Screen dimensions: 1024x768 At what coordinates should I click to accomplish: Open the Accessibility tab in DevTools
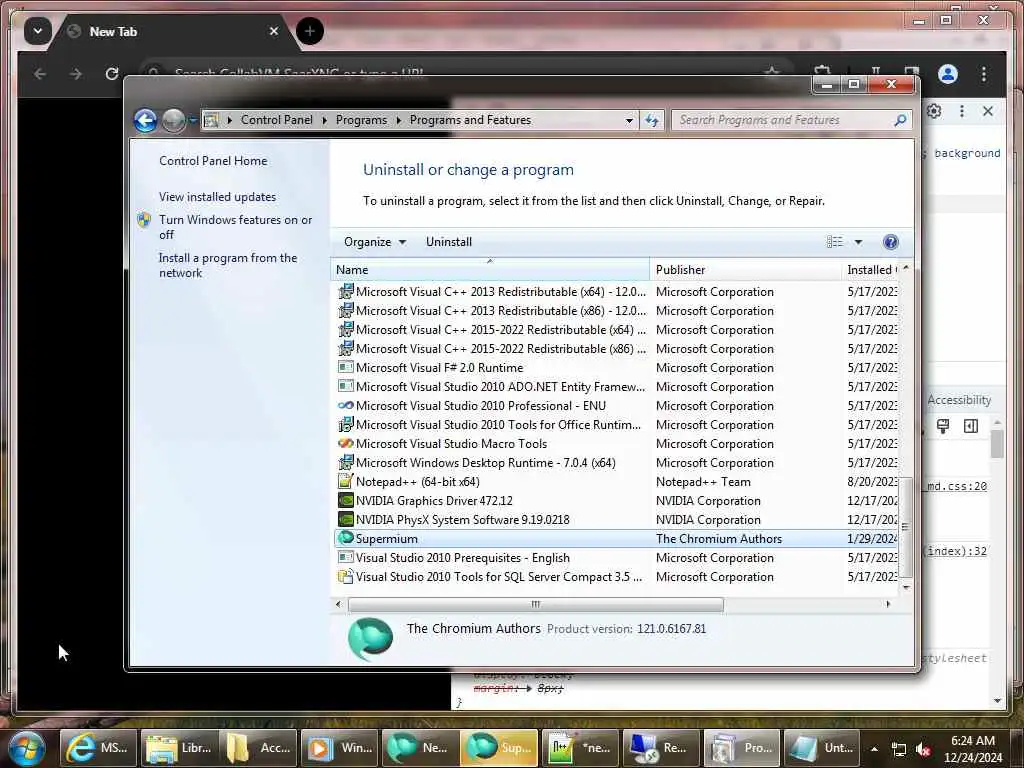959,400
